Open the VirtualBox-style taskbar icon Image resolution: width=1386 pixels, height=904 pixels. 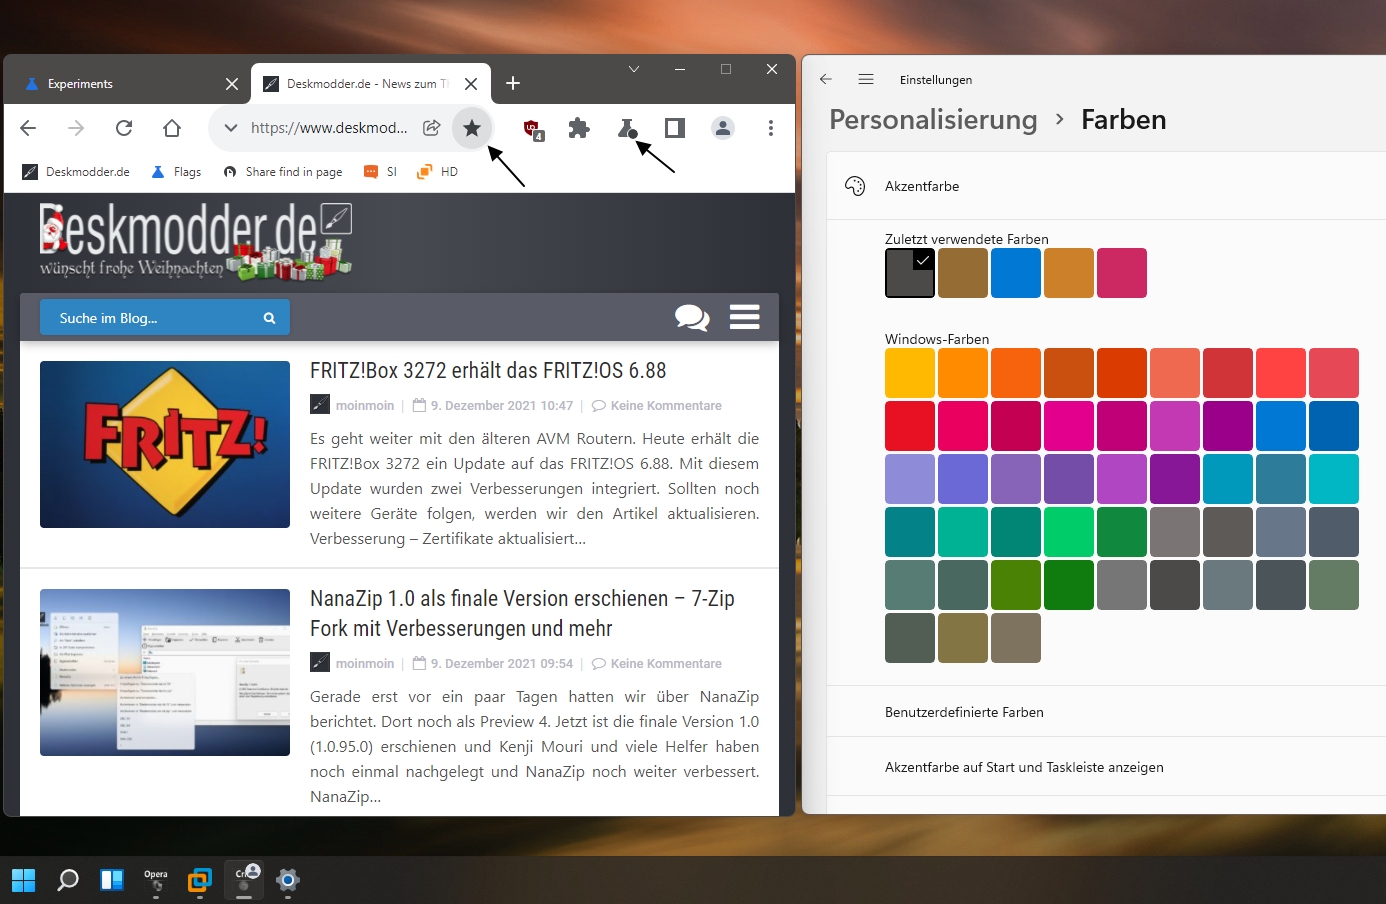pos(200,880)
